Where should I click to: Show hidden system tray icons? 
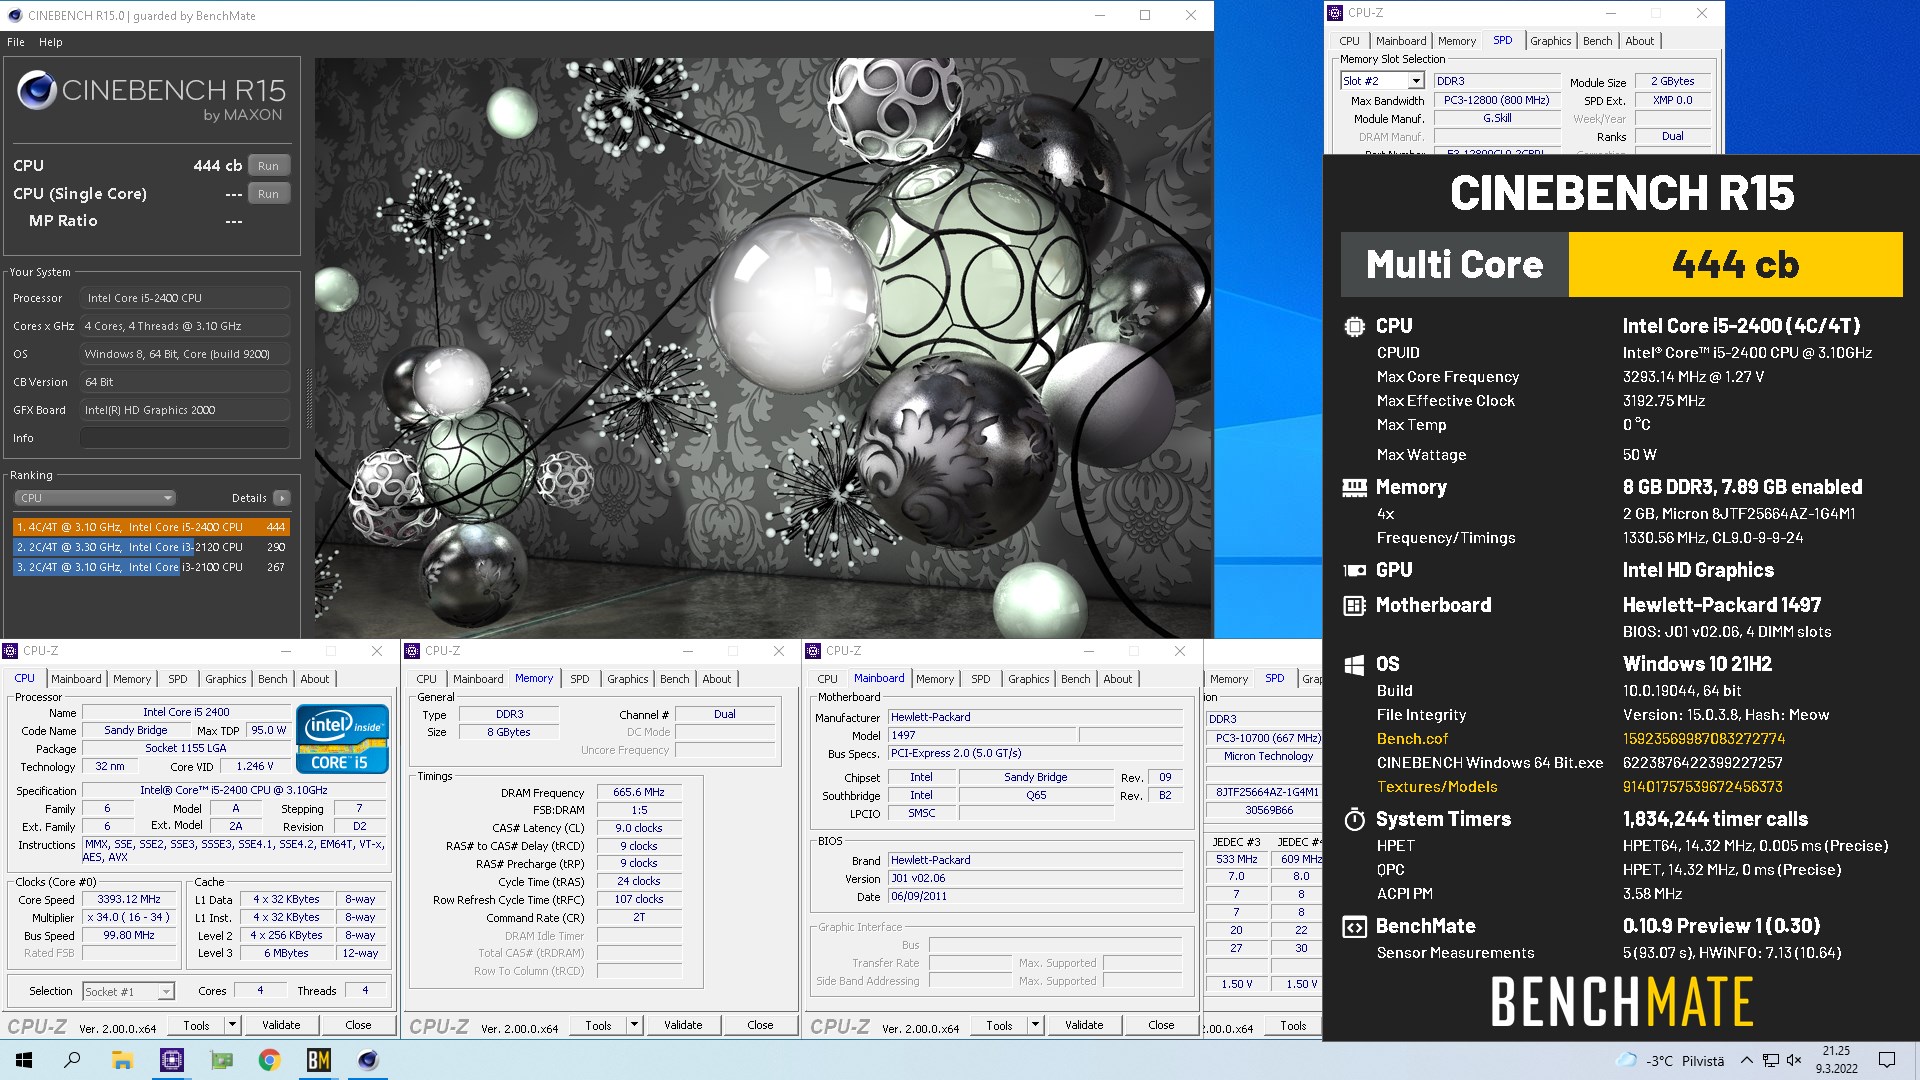(x=1746, y=1060)
